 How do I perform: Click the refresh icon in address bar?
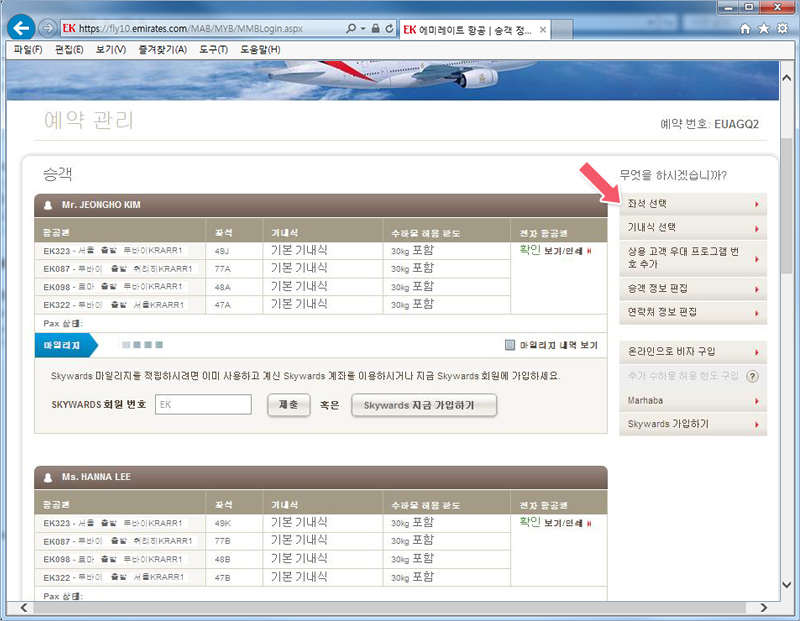click(x=389, y=29)
